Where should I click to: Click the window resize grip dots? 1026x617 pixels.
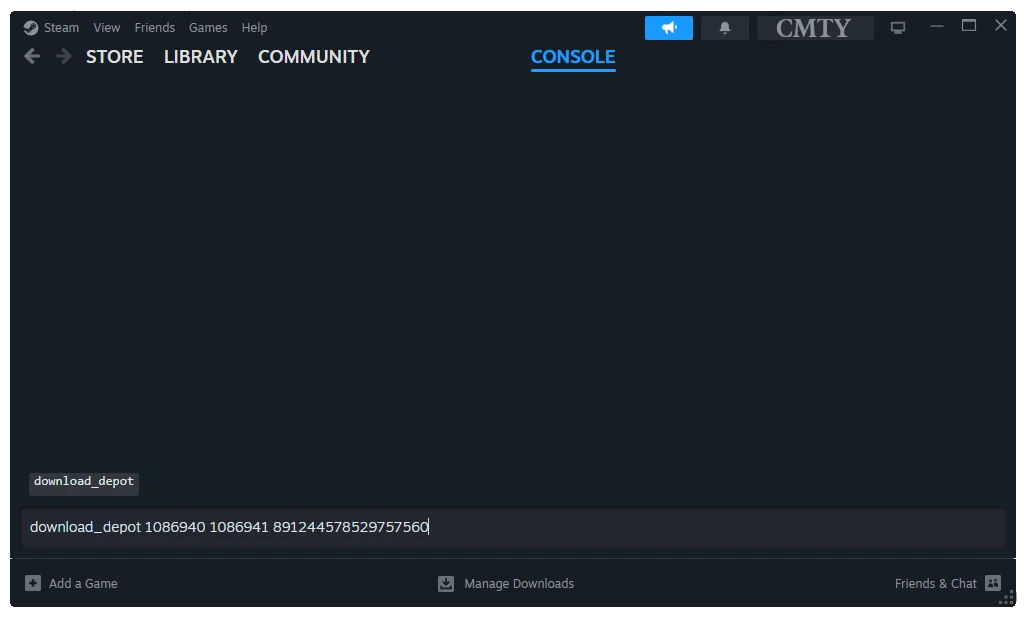click(1008, 598)
